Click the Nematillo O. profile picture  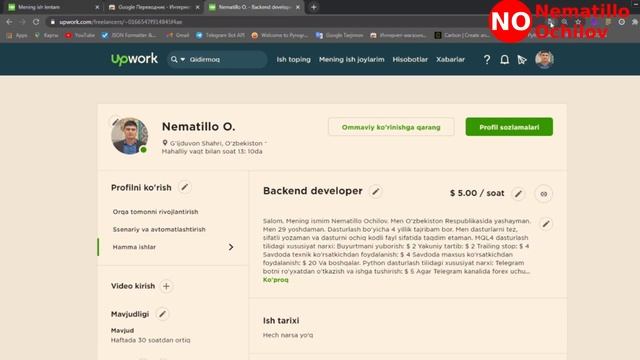point(130,136)
